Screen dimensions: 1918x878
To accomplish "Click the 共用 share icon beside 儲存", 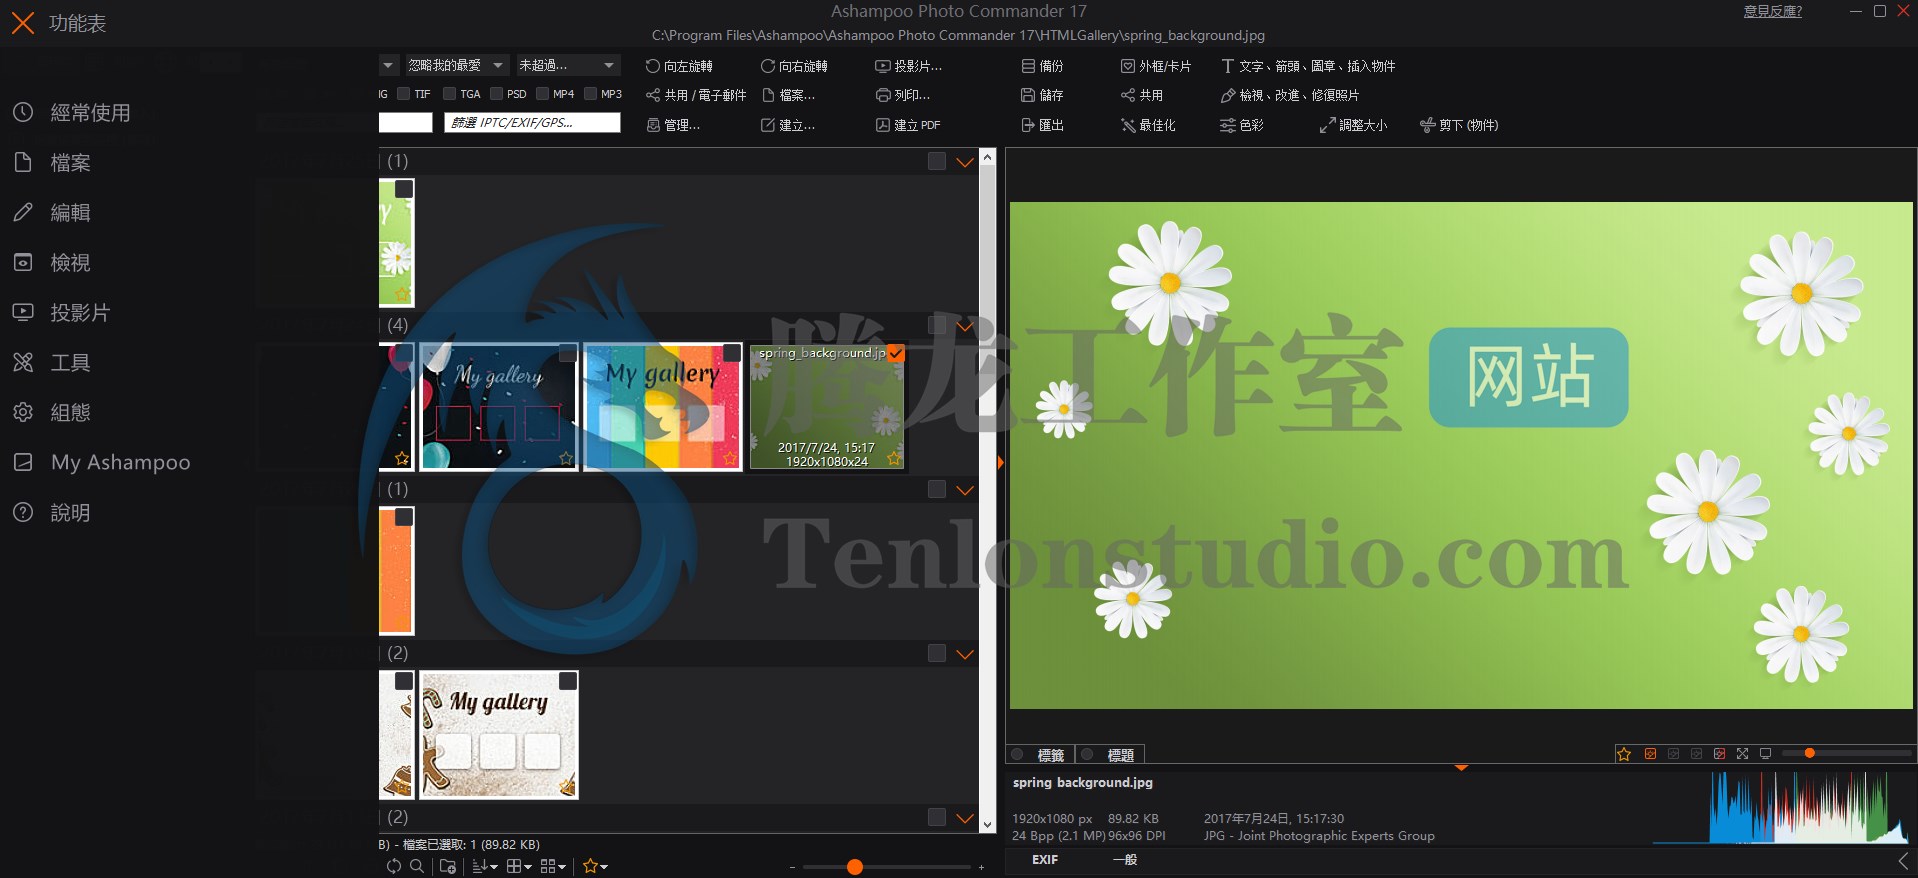I will pyautogui.click(x=1142, y=95).
